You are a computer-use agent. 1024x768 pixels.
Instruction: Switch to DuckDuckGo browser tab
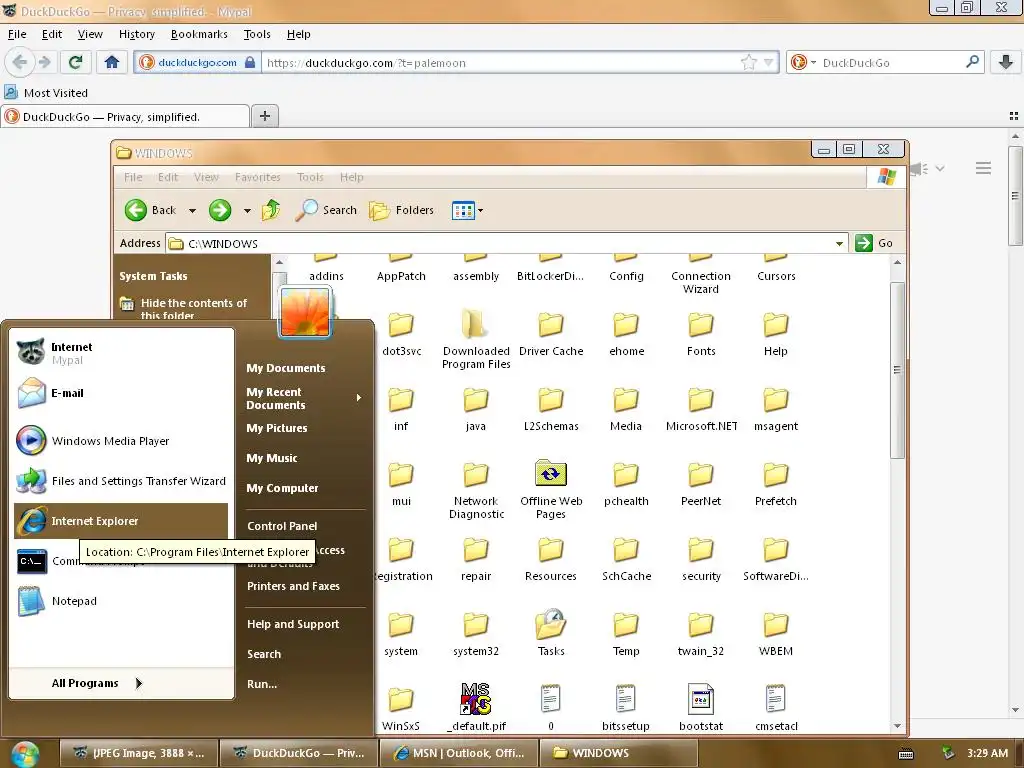point(125,117)
